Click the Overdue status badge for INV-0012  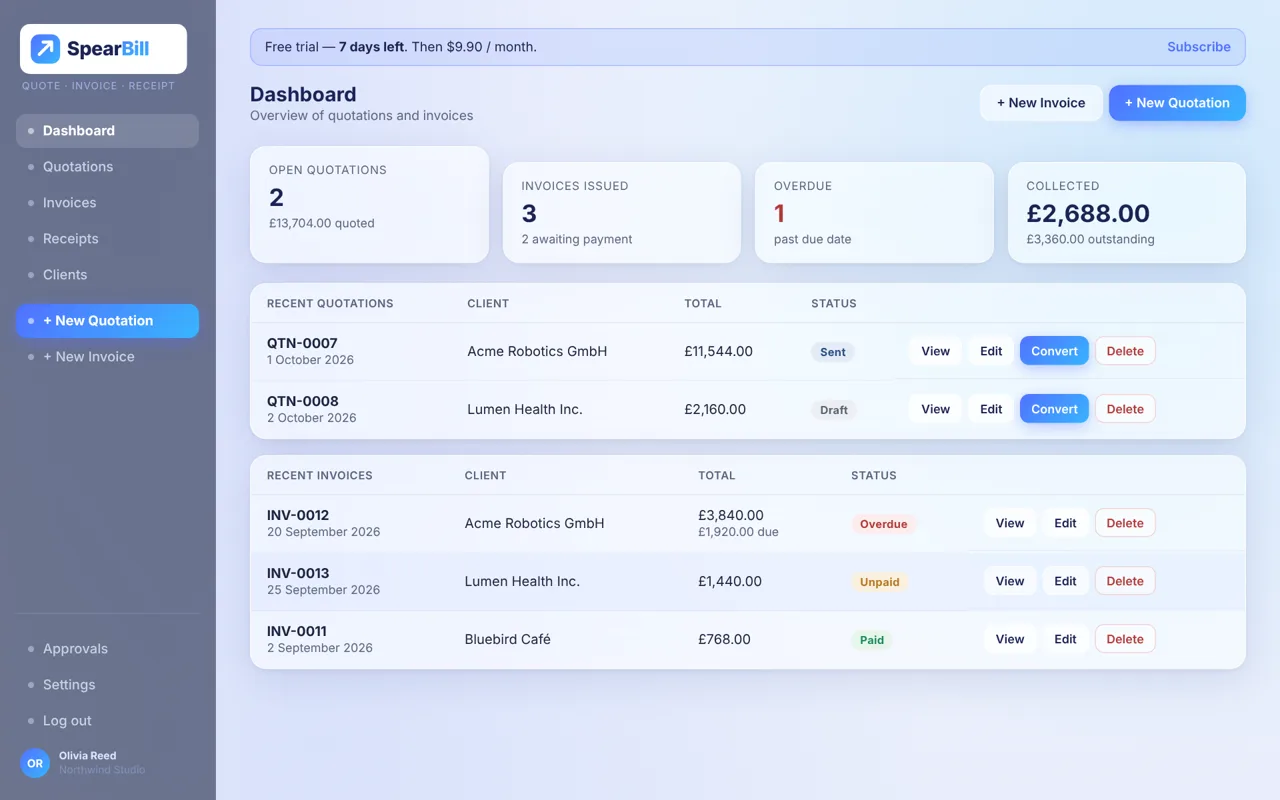point(884,524)
